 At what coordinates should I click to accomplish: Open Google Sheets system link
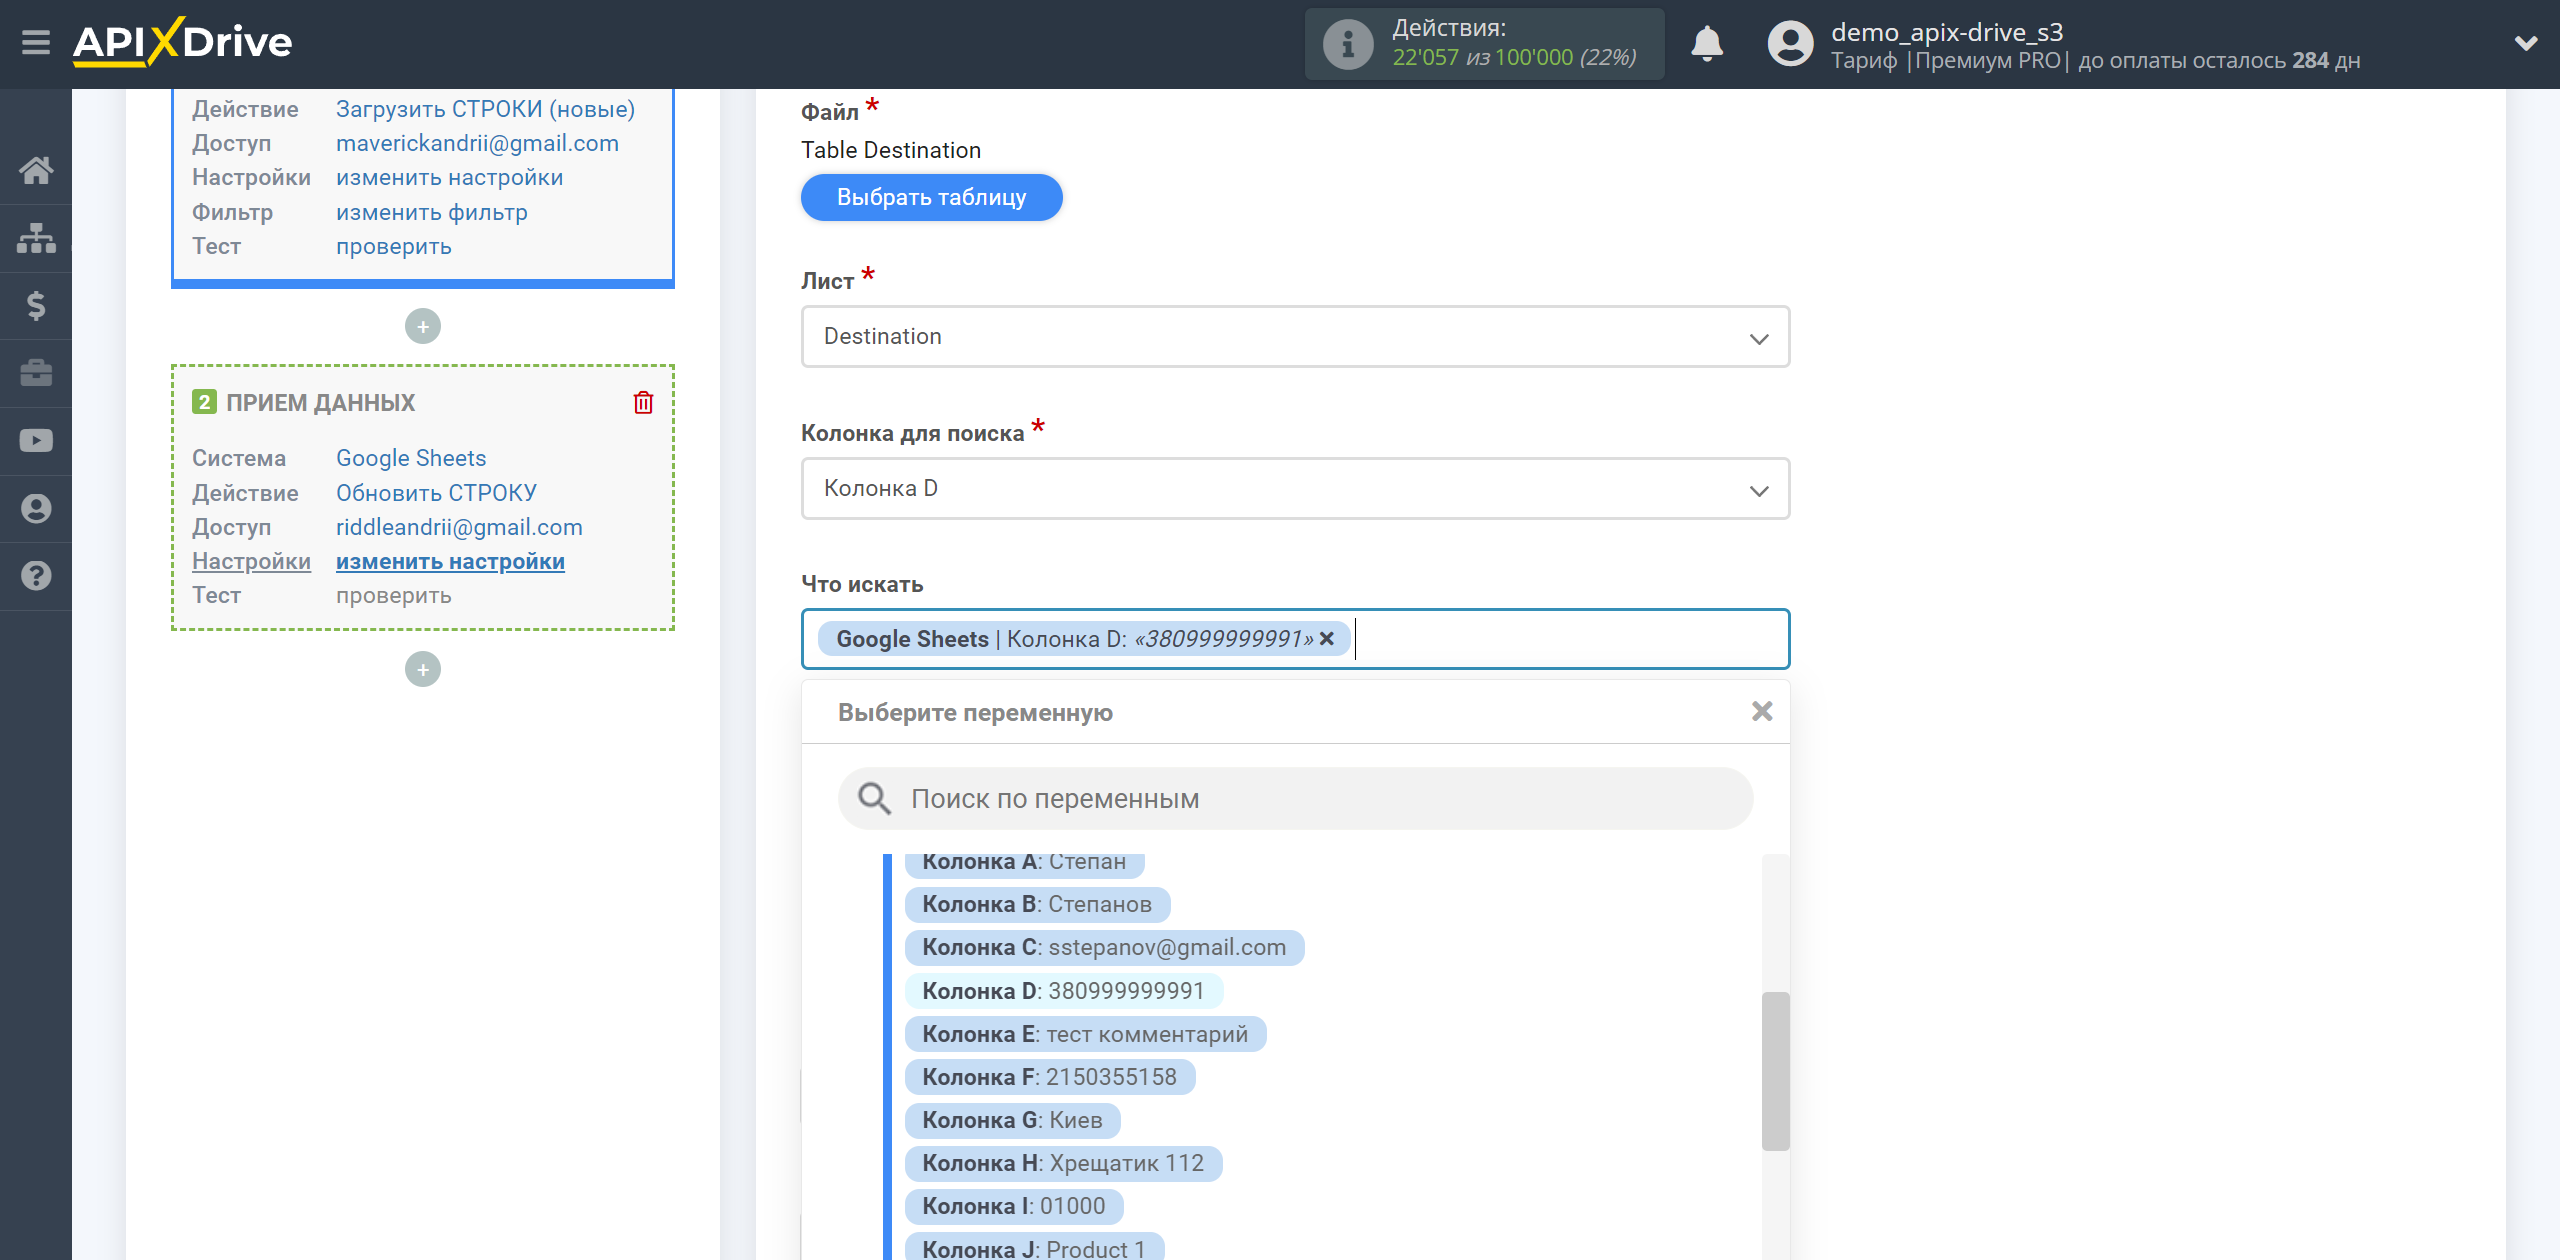pos(411,458)
